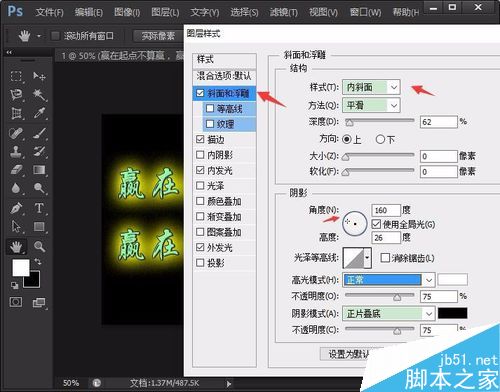This screenshot has width=500, height=392.
Task: Open the 高光模式 dropdown
Action: point(389,280)
